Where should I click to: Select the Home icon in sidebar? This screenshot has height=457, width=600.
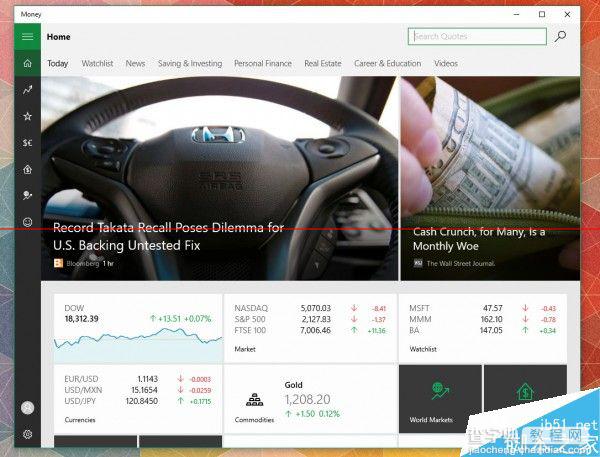tap(28, 63)
